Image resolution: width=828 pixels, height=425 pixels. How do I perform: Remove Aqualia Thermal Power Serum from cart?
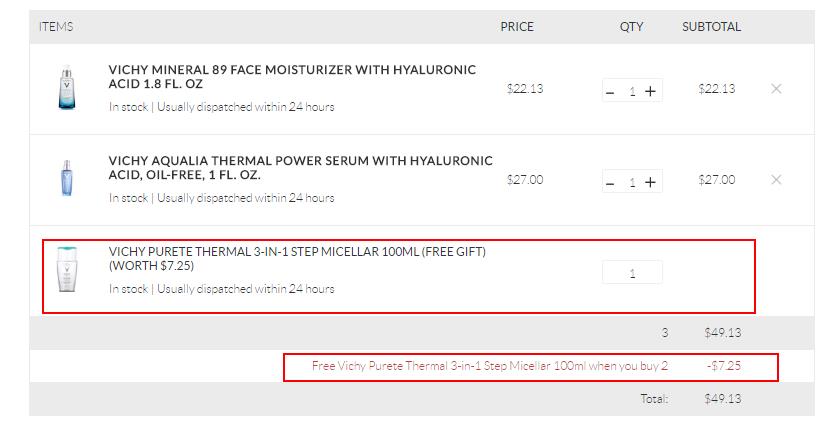776,180
